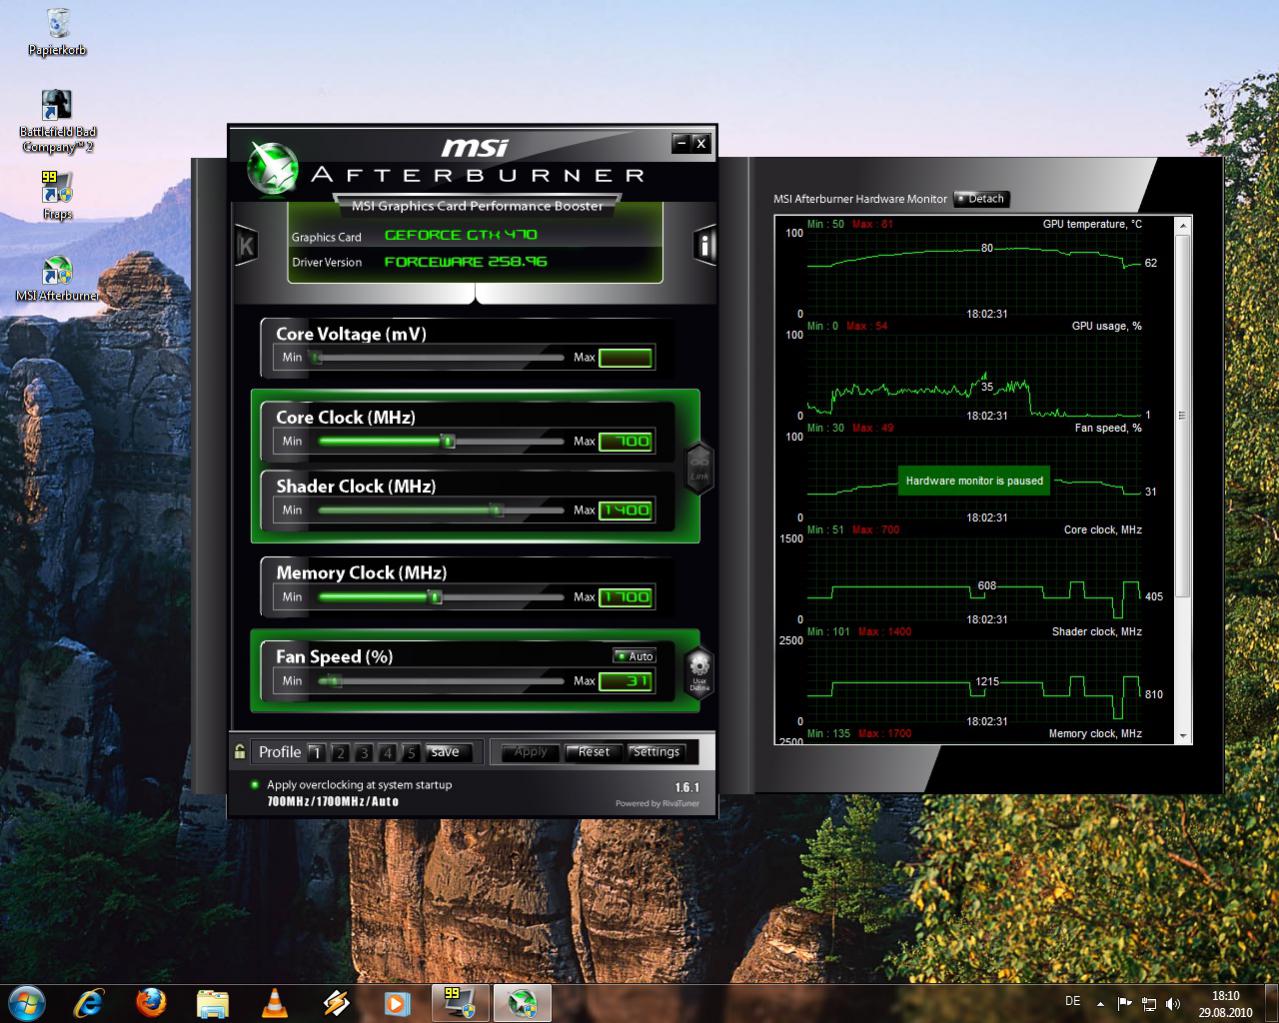The width and height of the screenshot is (1279, 1023).
Task: Save the current profile
Action: pos(446,752)
